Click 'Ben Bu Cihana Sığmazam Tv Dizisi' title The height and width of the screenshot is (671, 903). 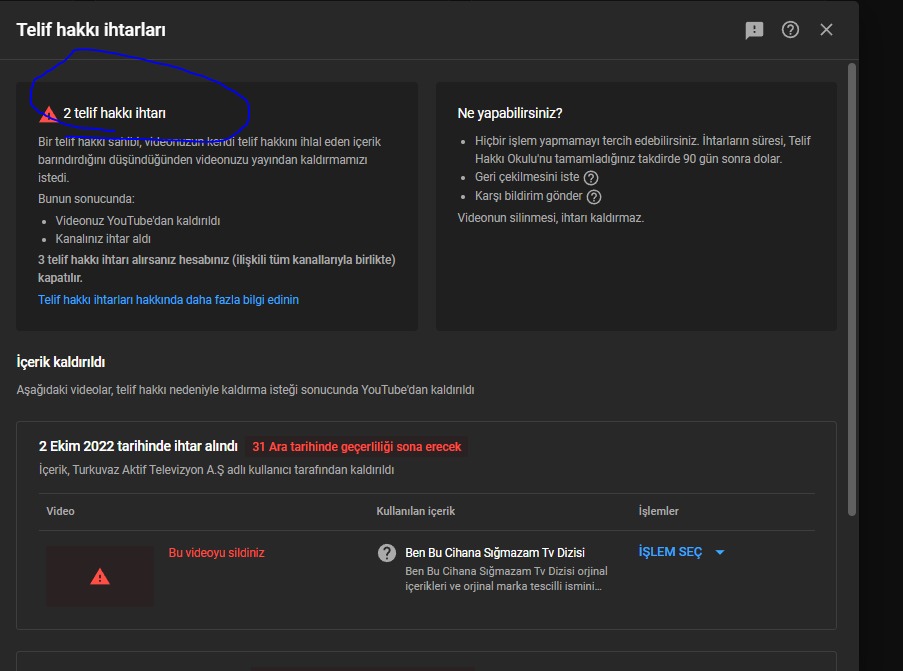495,553
